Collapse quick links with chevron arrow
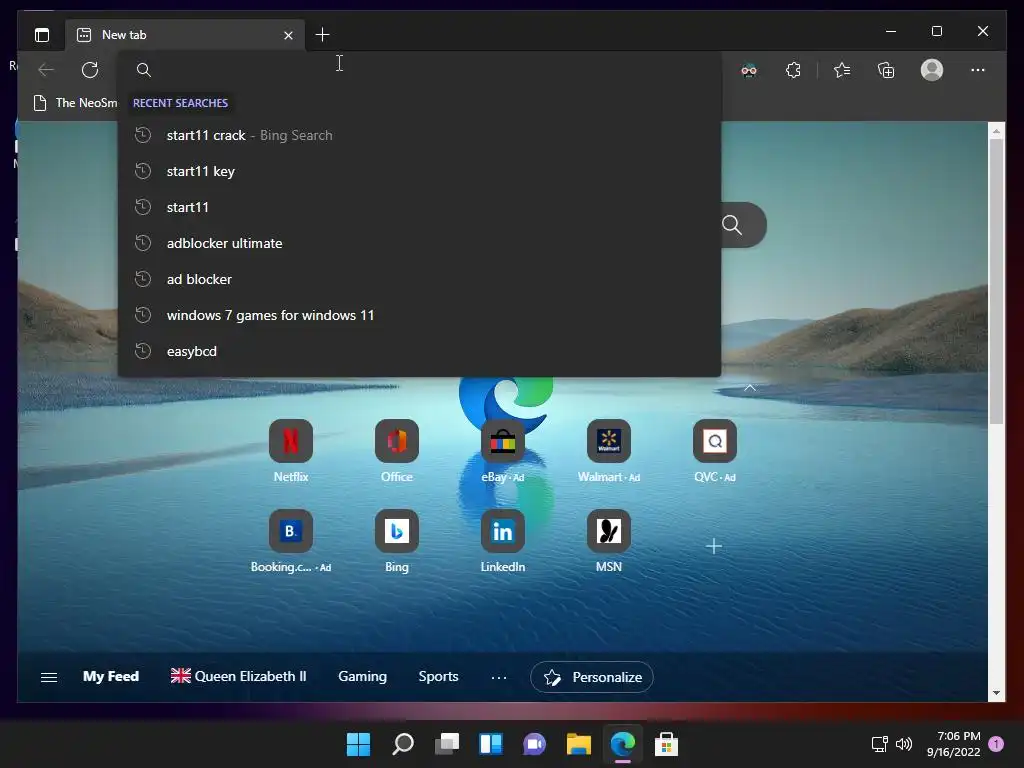 point(750,388)
